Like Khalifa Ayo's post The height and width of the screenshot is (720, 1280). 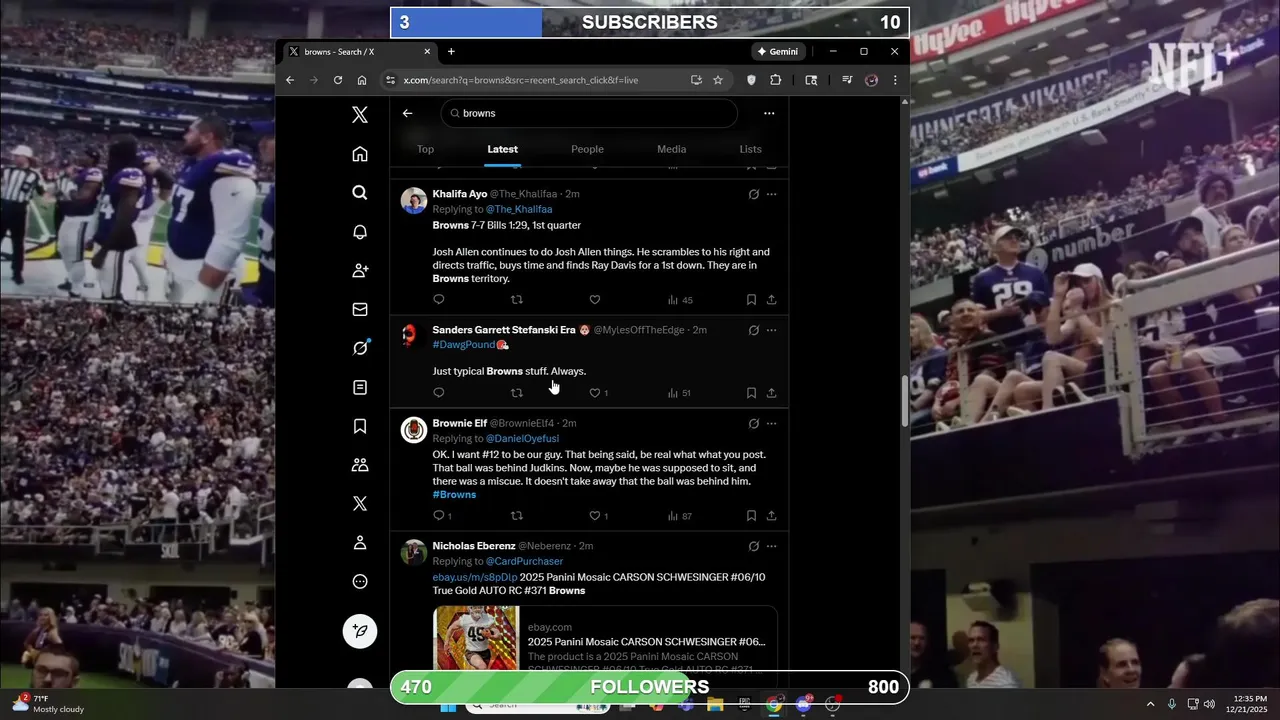click(x=595, y=299)
